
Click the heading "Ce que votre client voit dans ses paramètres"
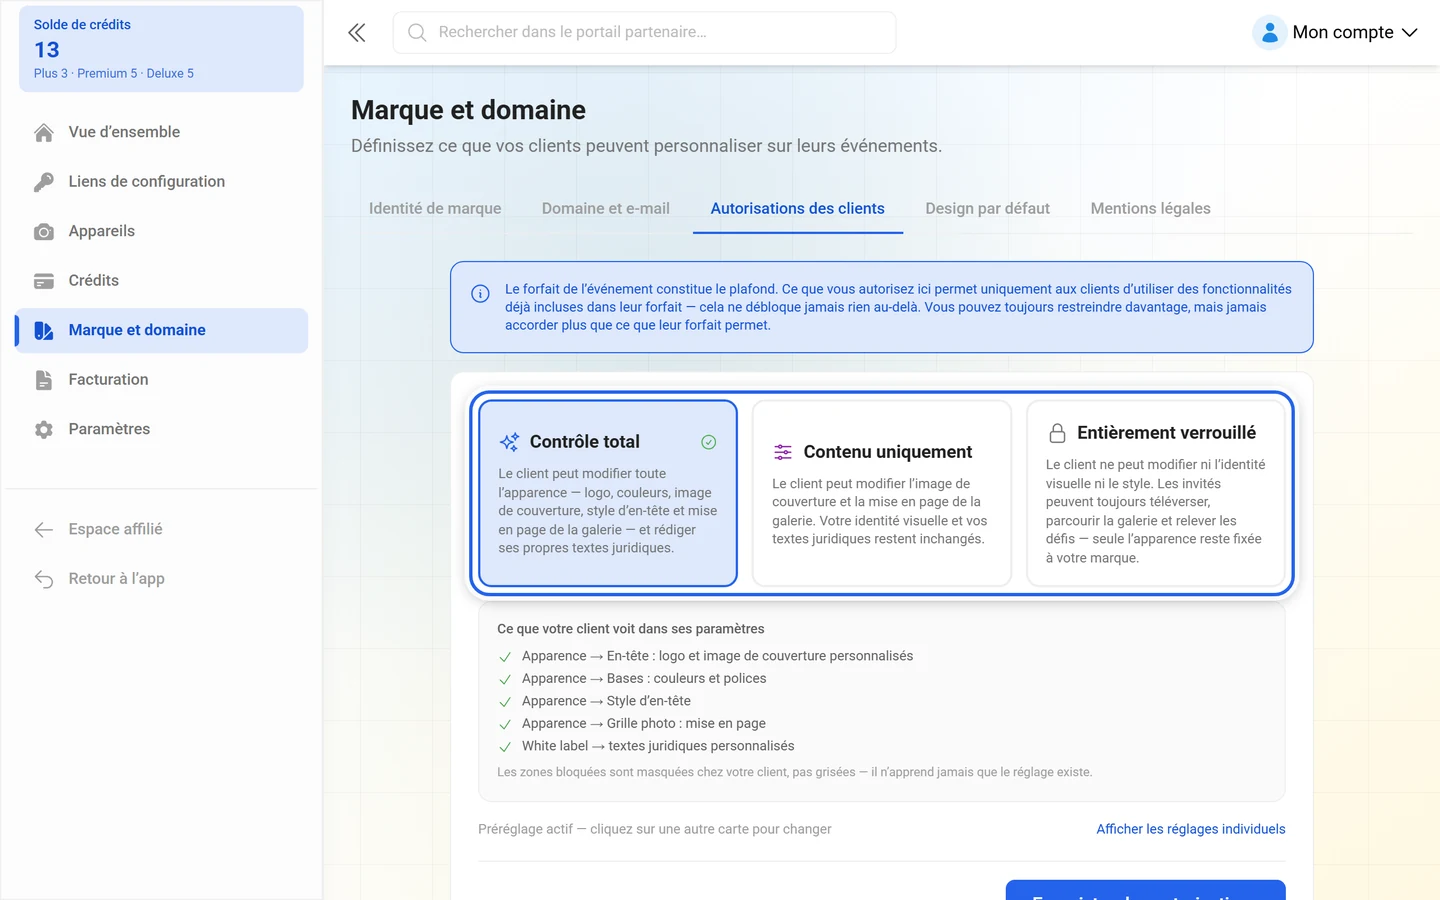coord(631,629)
